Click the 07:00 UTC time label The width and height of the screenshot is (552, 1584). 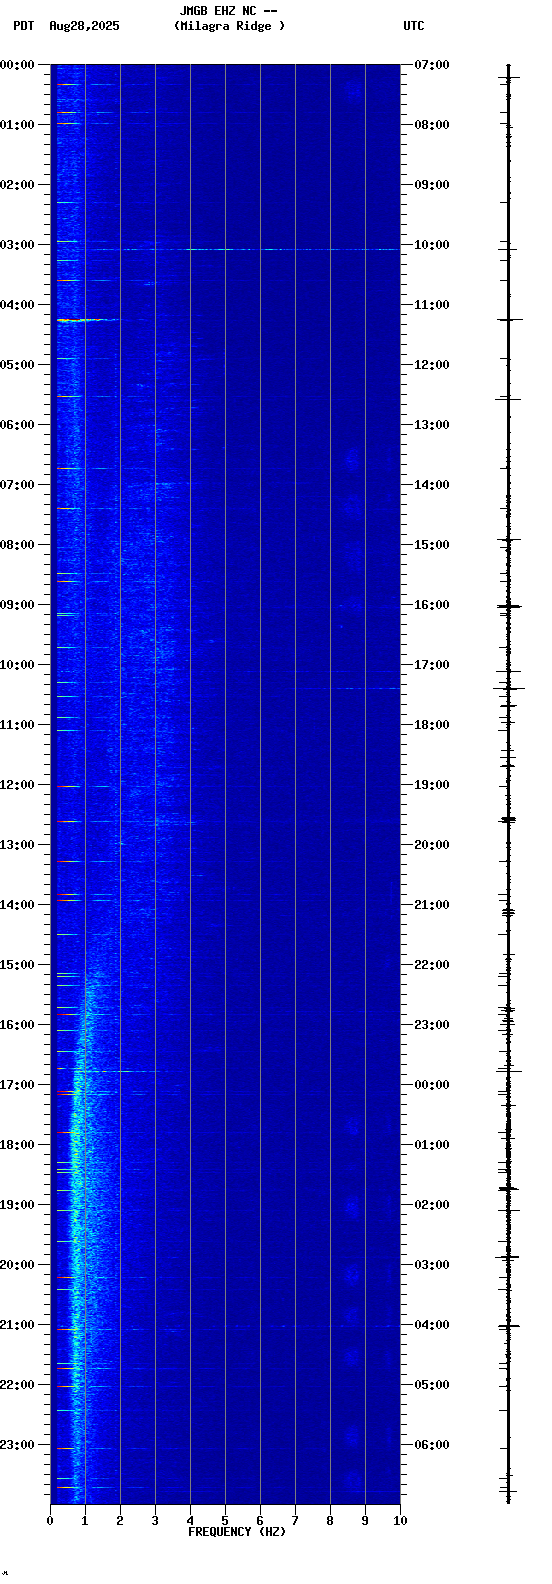point(432,65)
